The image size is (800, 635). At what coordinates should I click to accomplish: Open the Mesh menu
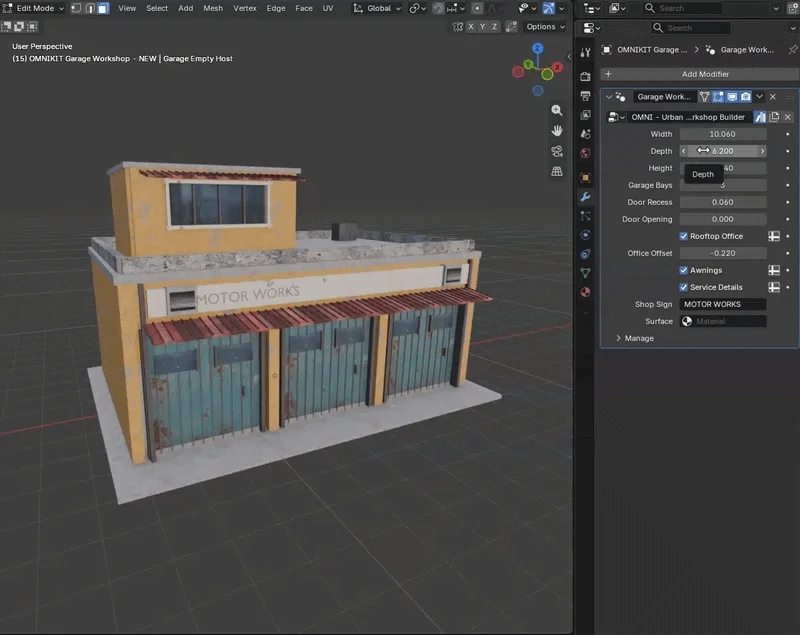(213, 8)
